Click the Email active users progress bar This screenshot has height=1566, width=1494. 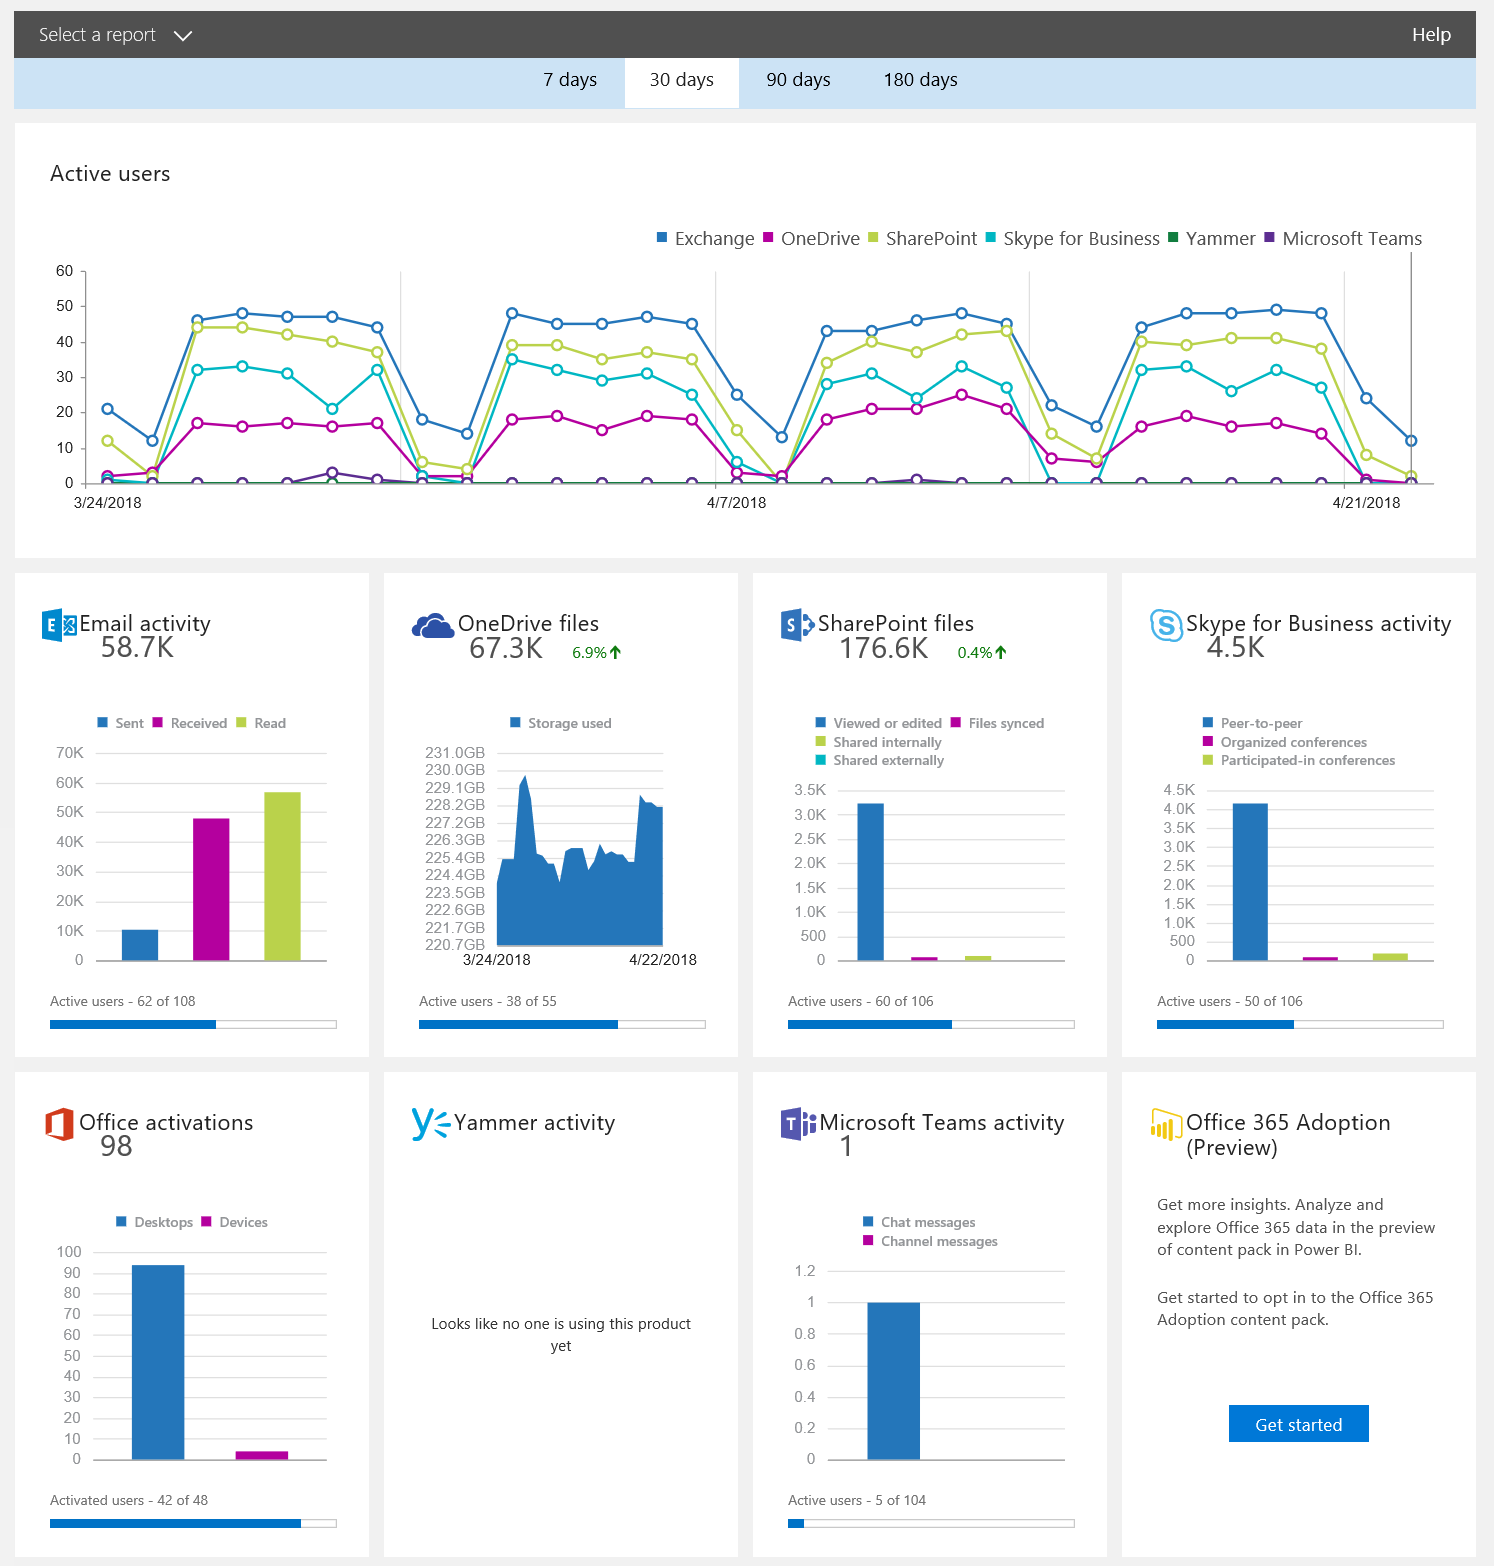193,1024
